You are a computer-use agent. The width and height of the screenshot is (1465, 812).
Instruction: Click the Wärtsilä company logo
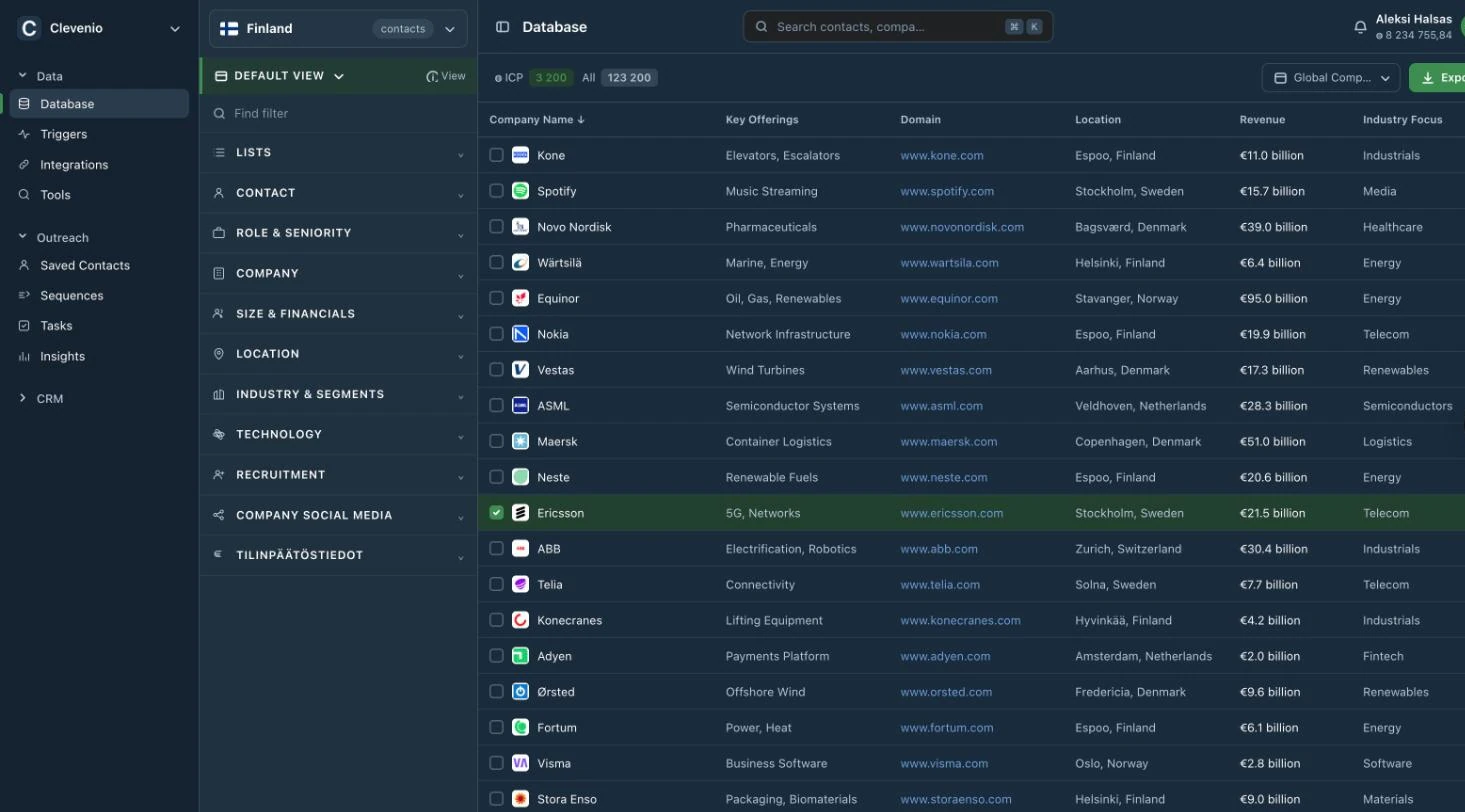tap(520, 263)
